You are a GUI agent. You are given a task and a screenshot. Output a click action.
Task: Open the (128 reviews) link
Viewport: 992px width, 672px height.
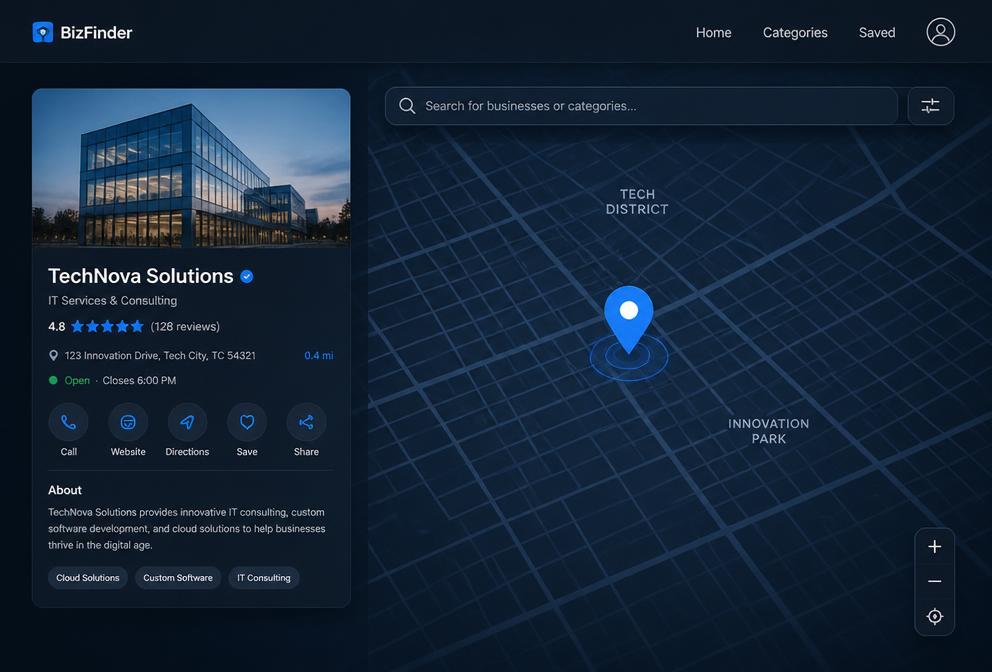click(x=185, y=327)
